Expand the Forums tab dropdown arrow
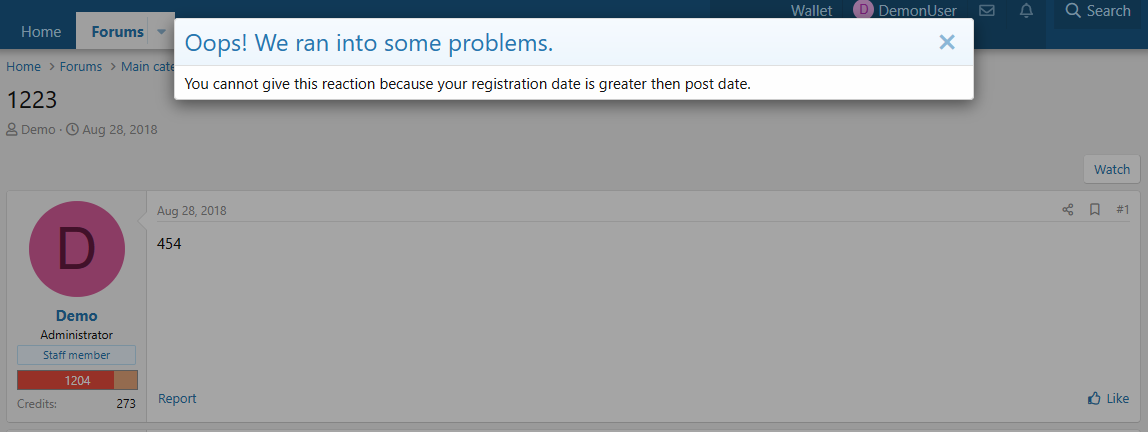The image size is (1148, 432). [161, 32]
